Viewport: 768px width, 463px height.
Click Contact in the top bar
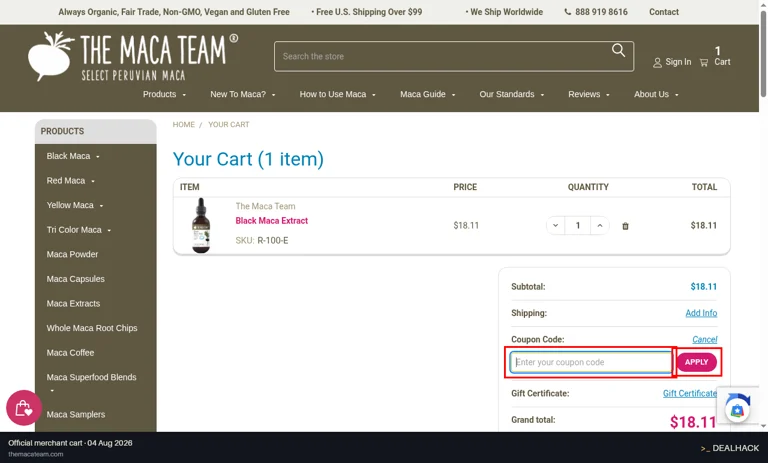point(664,12)
